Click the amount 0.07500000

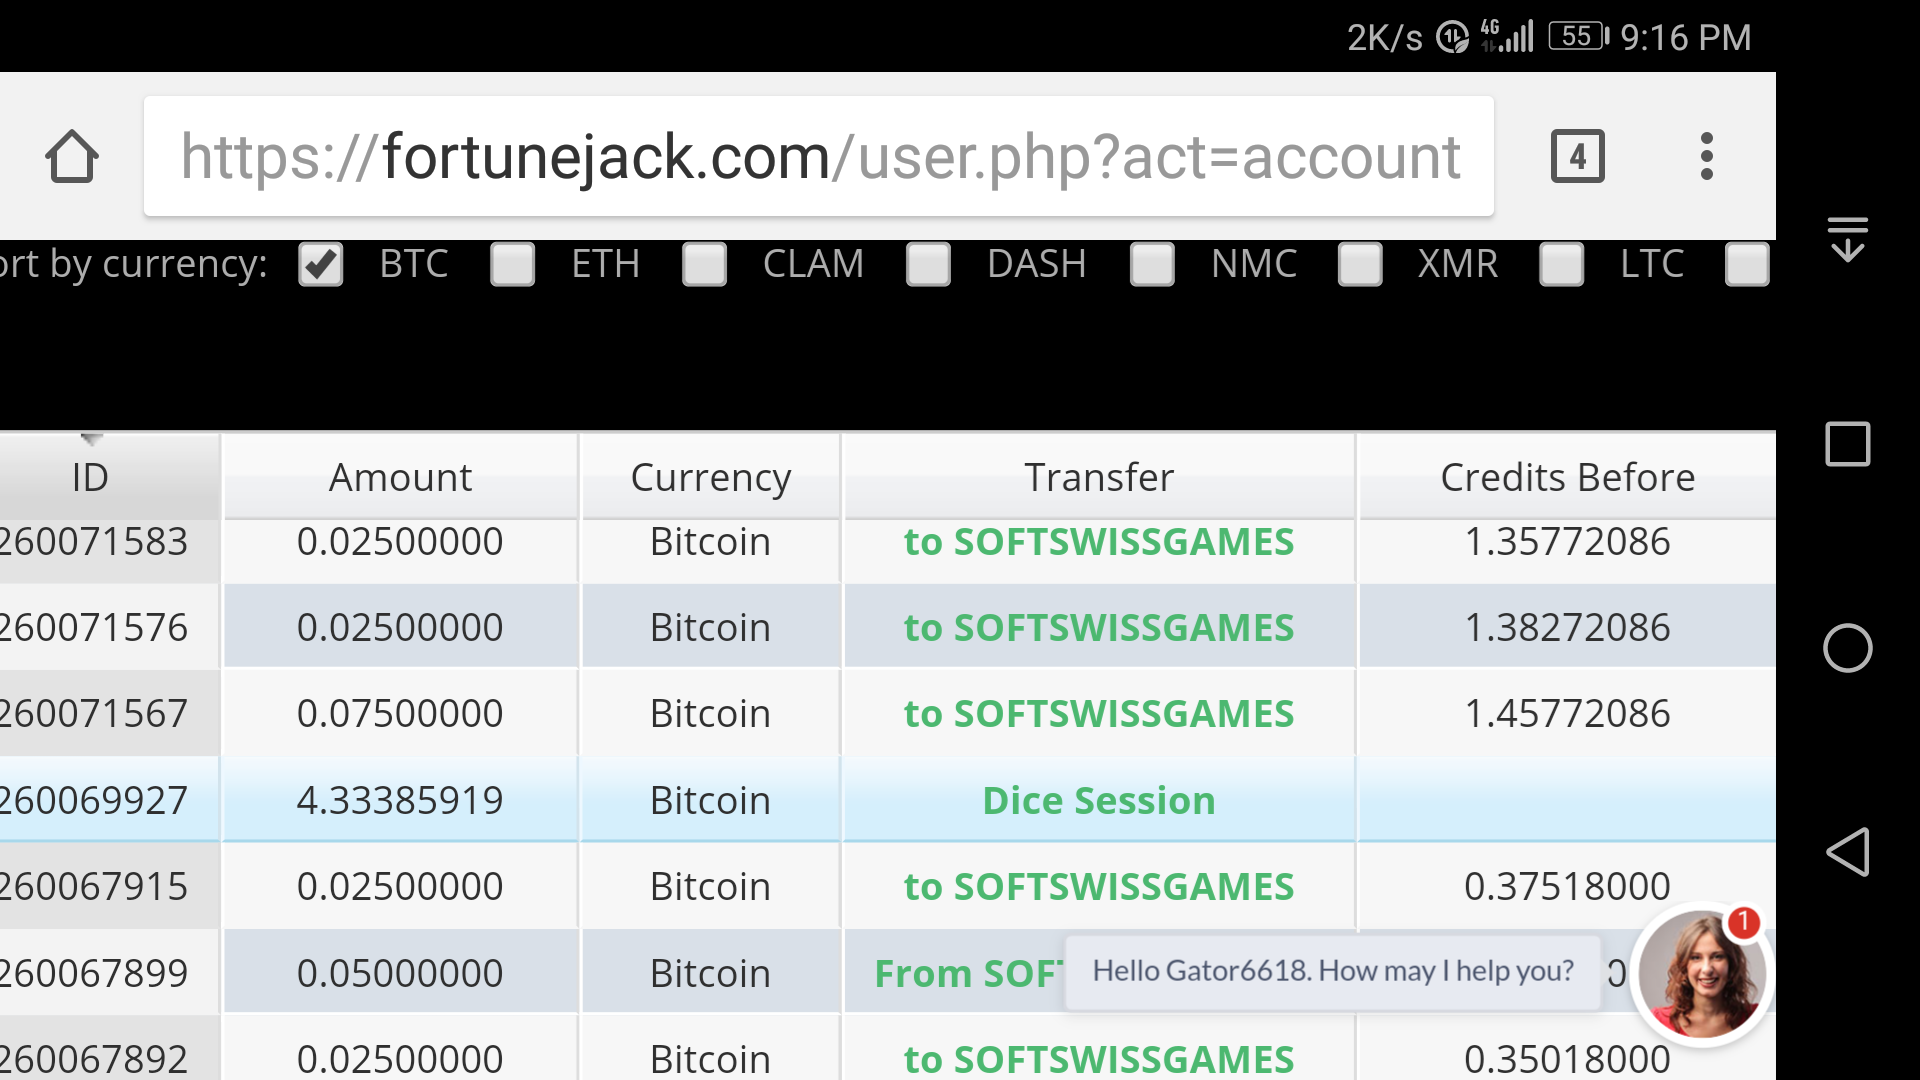click(x=400, y=714)
